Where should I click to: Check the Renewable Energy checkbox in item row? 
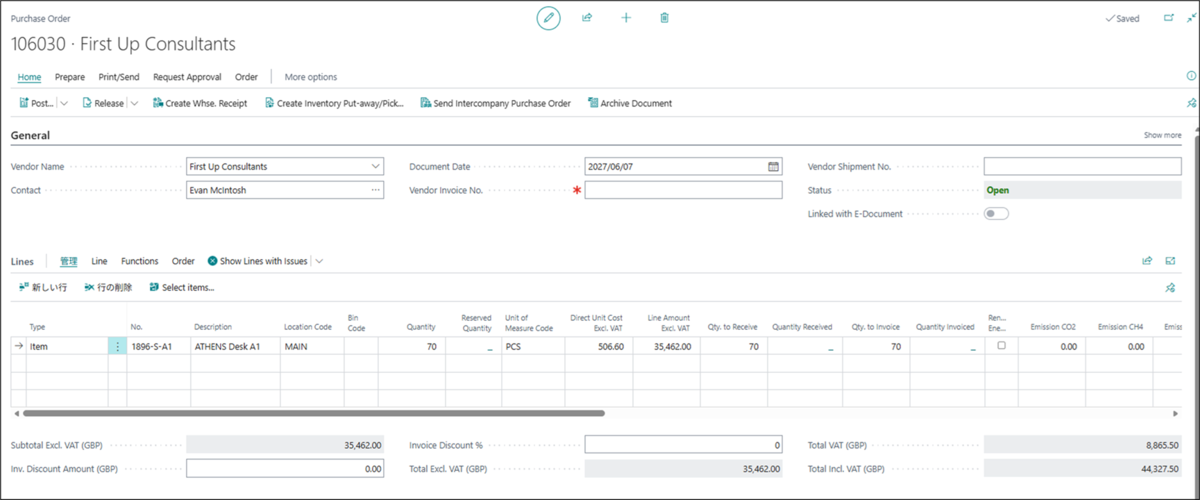coord(1001,345)
